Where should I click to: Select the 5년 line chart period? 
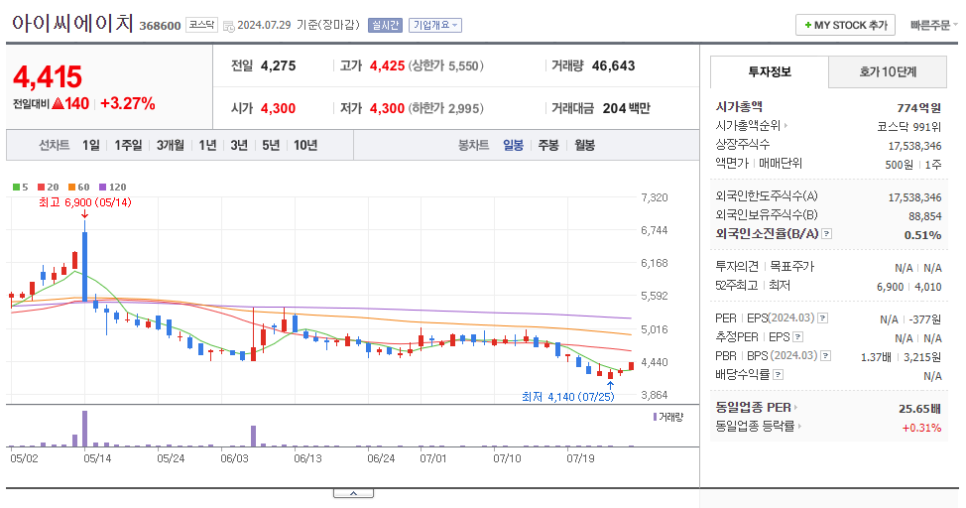tap(271, 145)
